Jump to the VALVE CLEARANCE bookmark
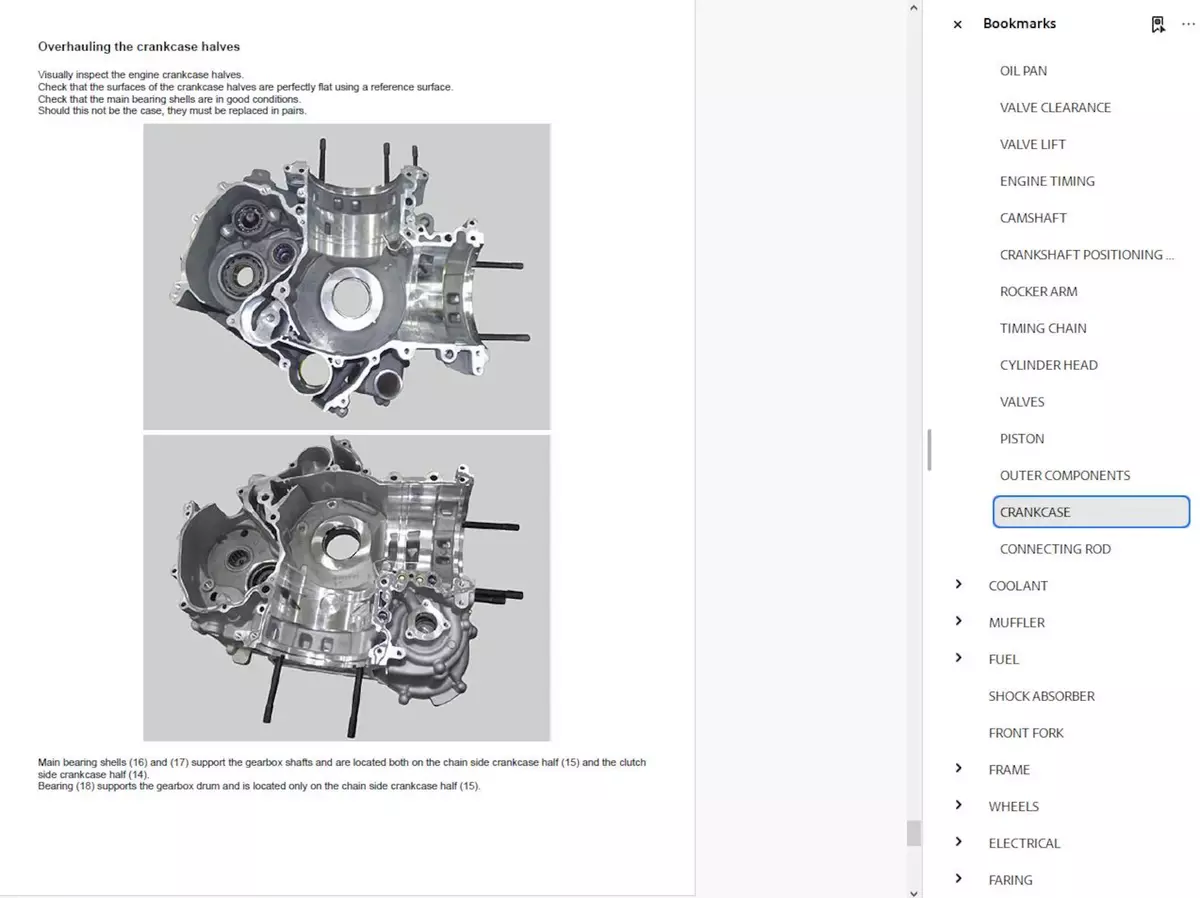 [1055, 108]
